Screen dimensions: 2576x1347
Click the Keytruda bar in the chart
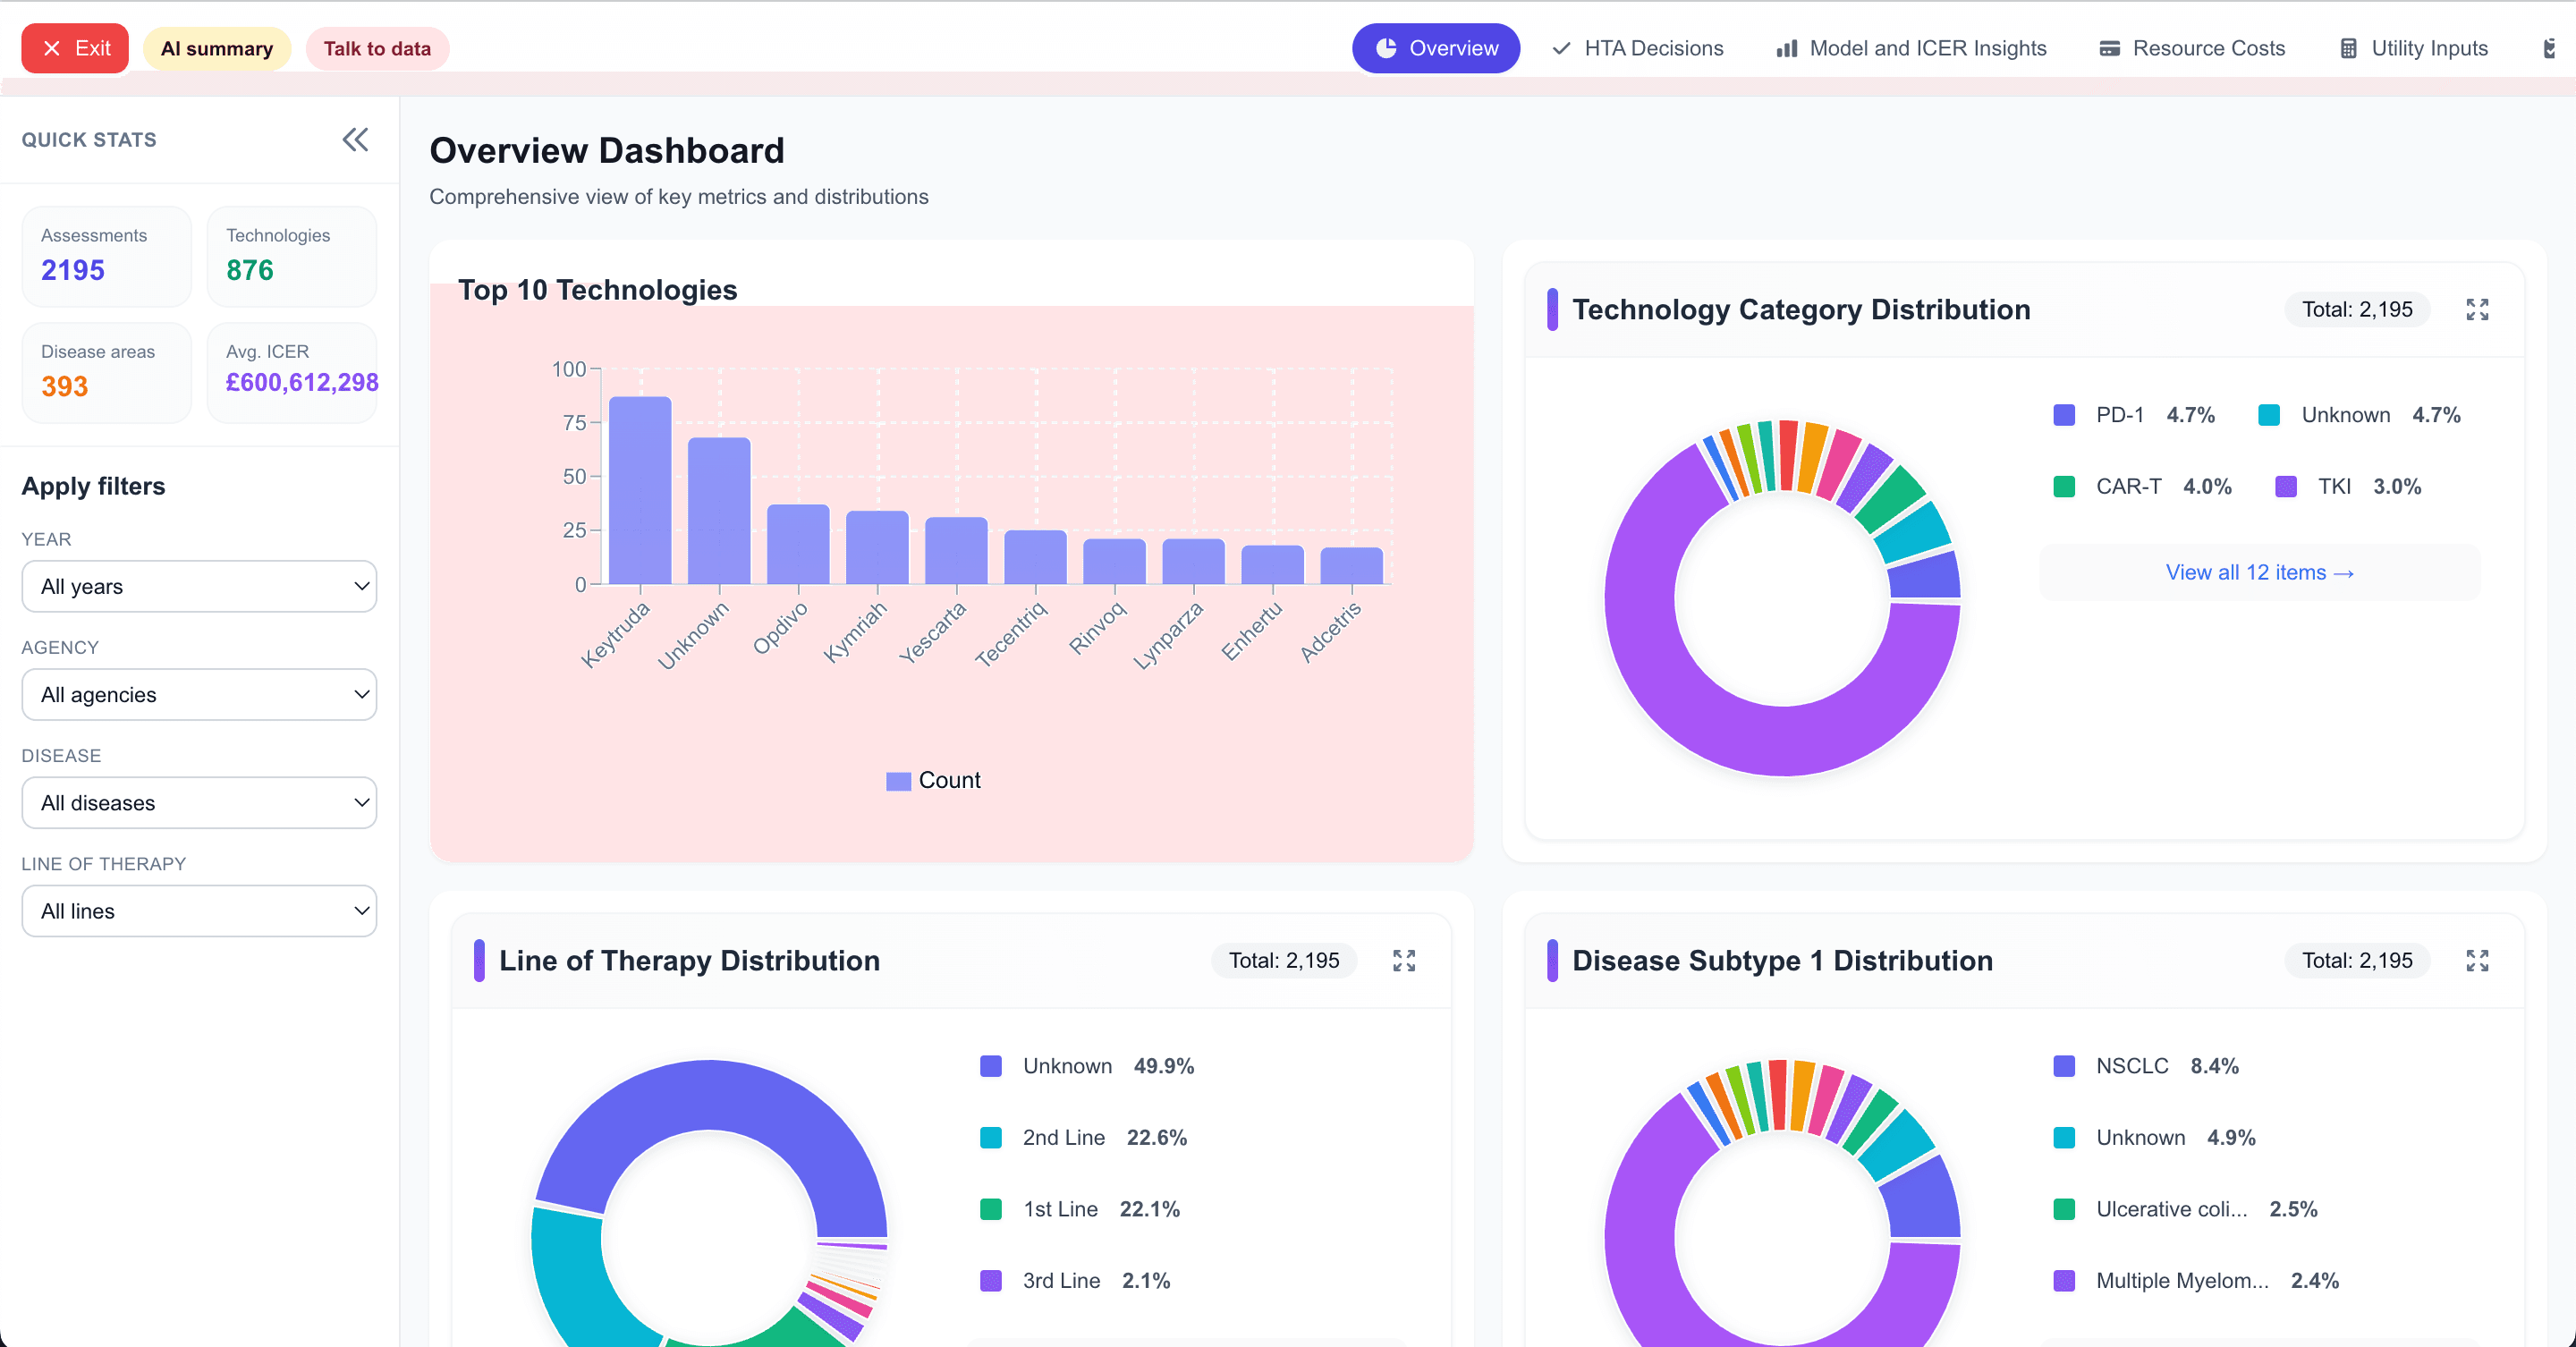click(640, 490)
